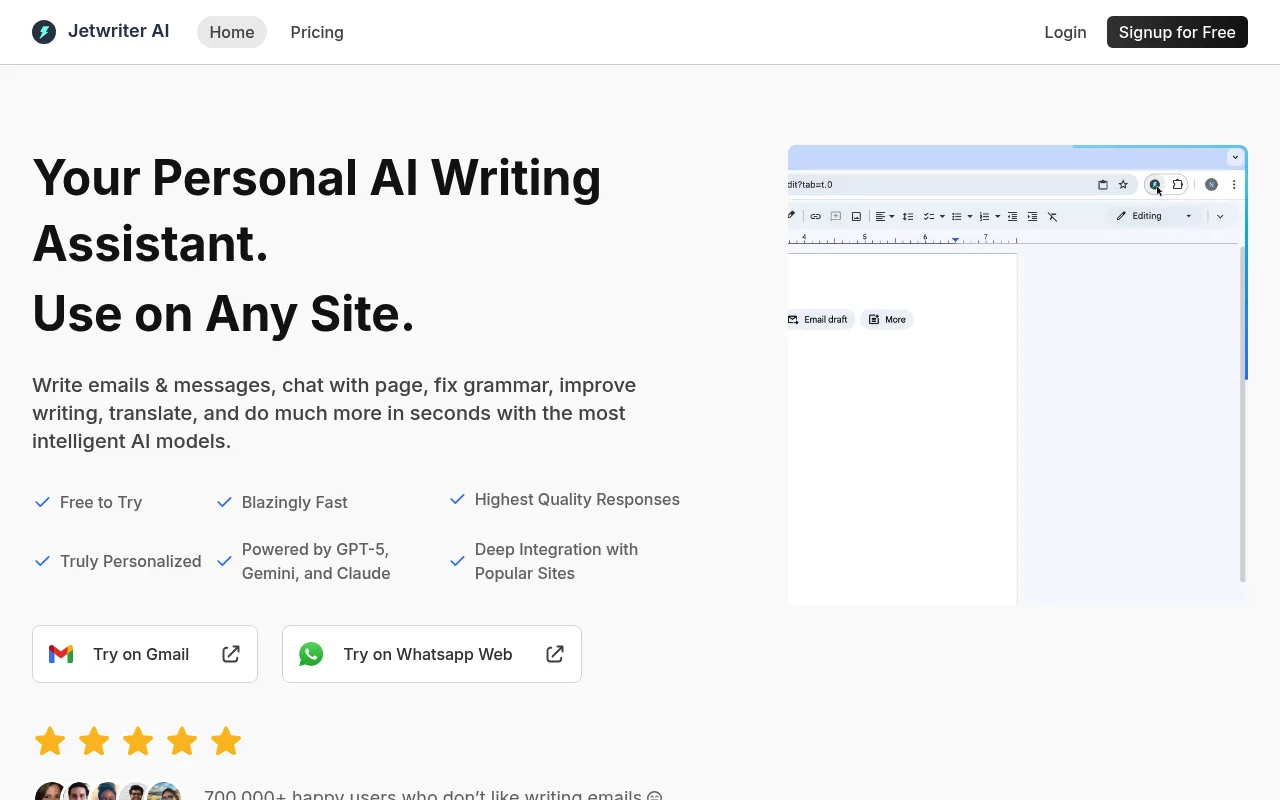This screenshot has width=1280, height=800.
Task: Click the "Your Personal AI Writing Assistant." heading
Action: click(x=317, y=211)
